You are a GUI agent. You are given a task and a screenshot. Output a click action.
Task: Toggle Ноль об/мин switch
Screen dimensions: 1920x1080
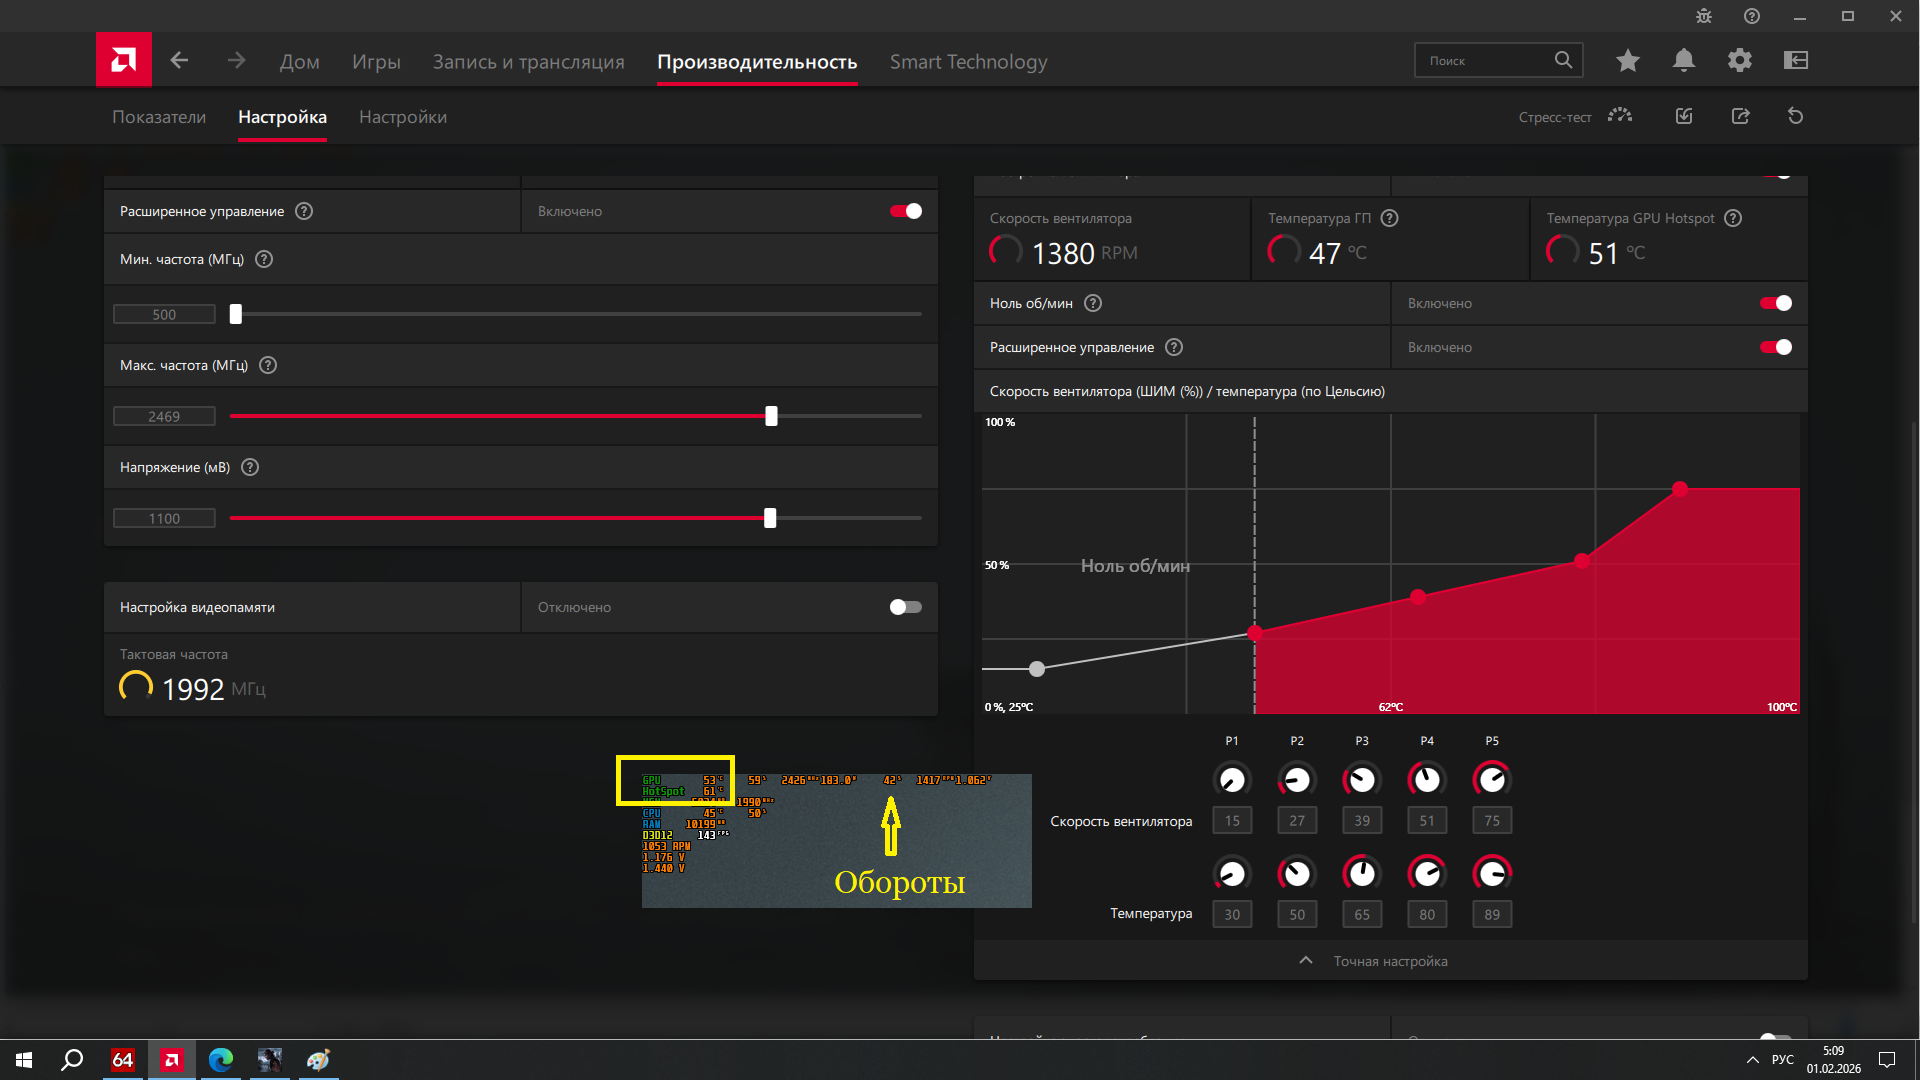point(1776,303)
